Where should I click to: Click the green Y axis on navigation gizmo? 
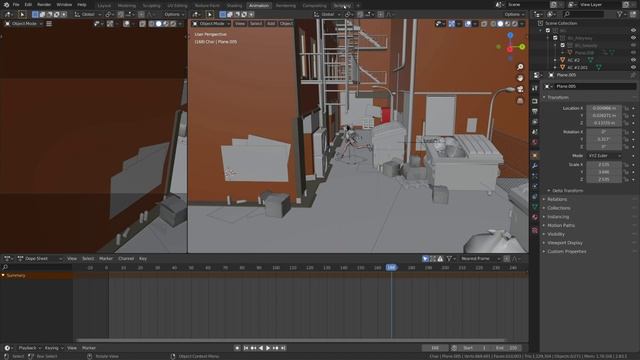pos(522,47)
